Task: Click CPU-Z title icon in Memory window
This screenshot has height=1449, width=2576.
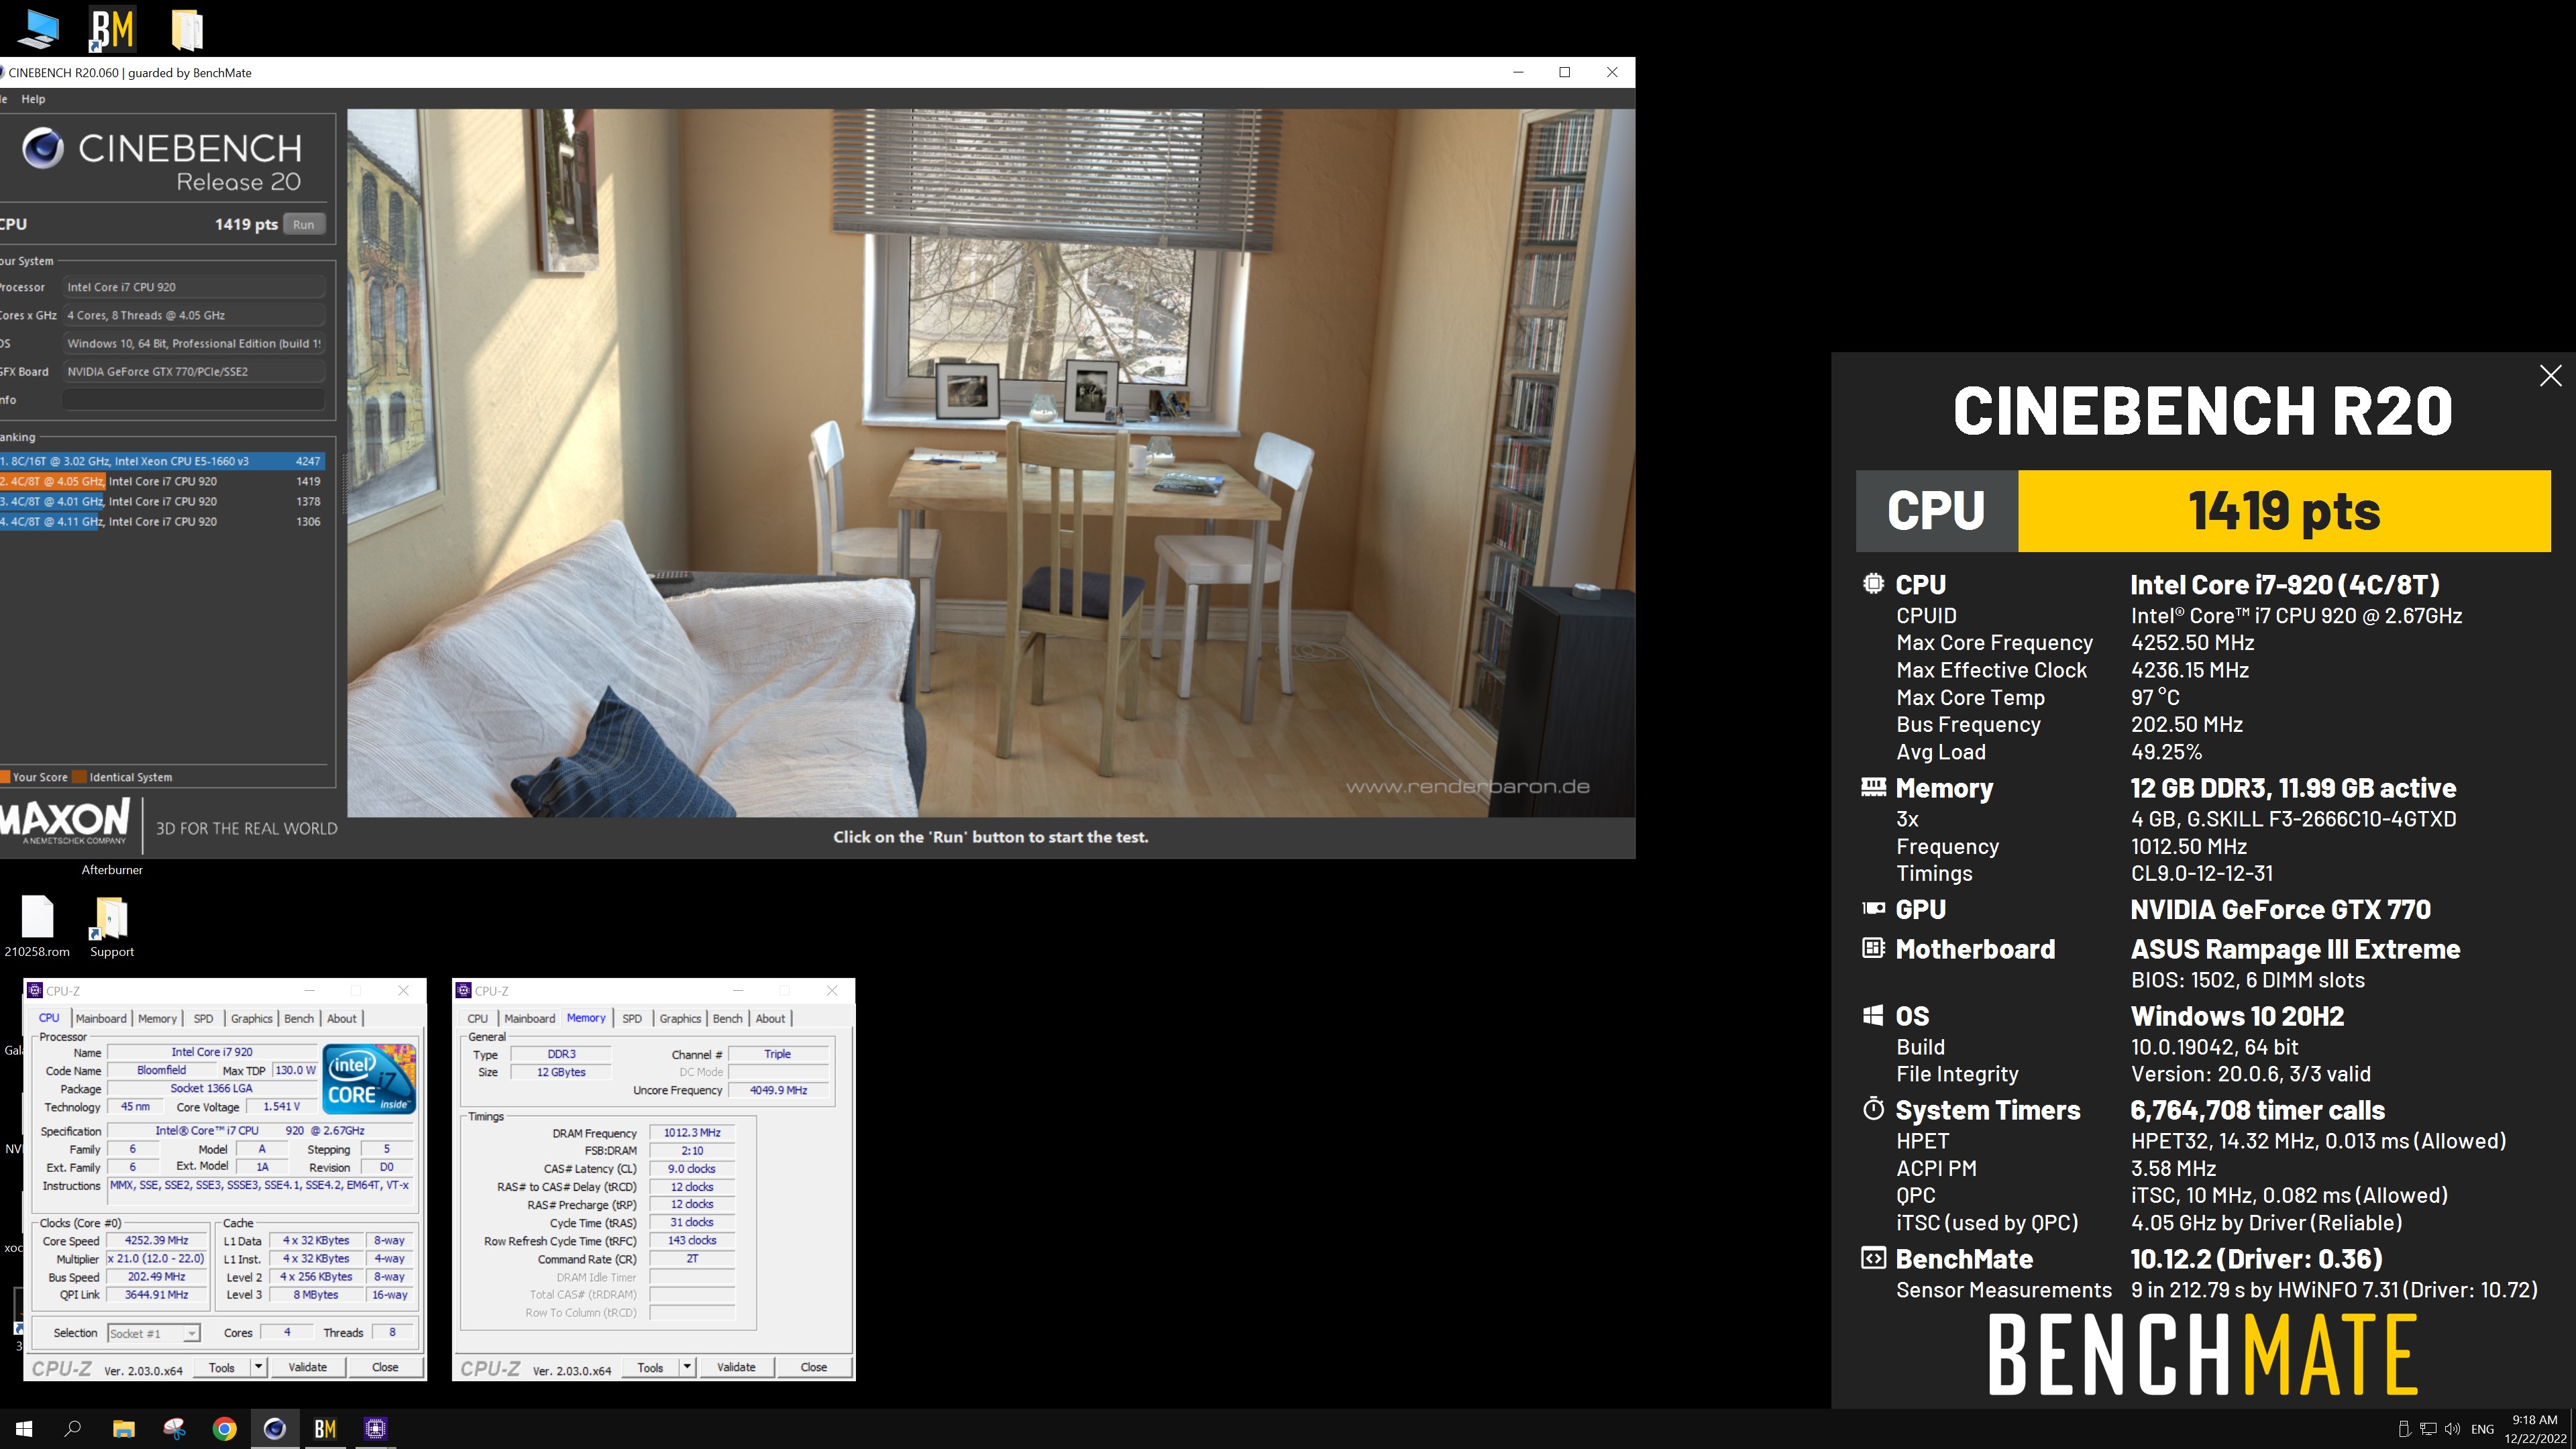Action: pyautogui.click(x=463, y=990)
